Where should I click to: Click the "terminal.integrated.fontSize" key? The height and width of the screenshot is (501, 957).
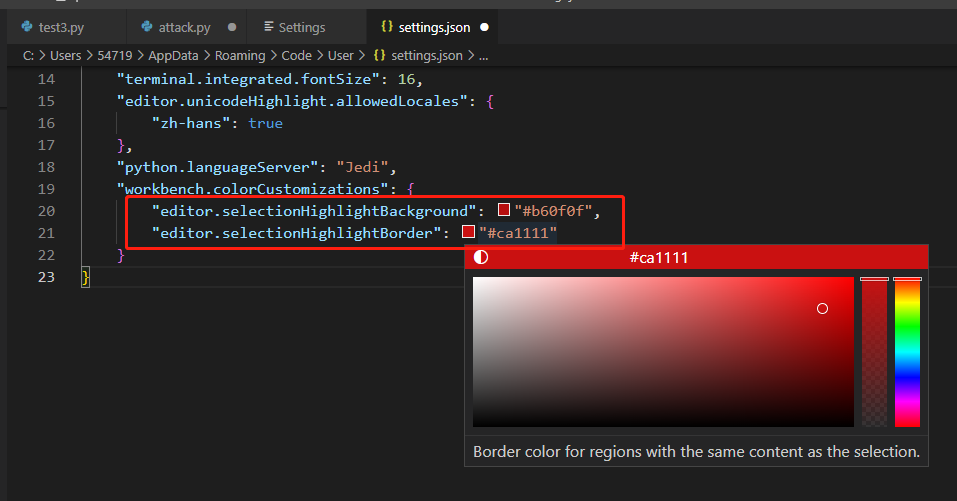(x=248, y=79)
